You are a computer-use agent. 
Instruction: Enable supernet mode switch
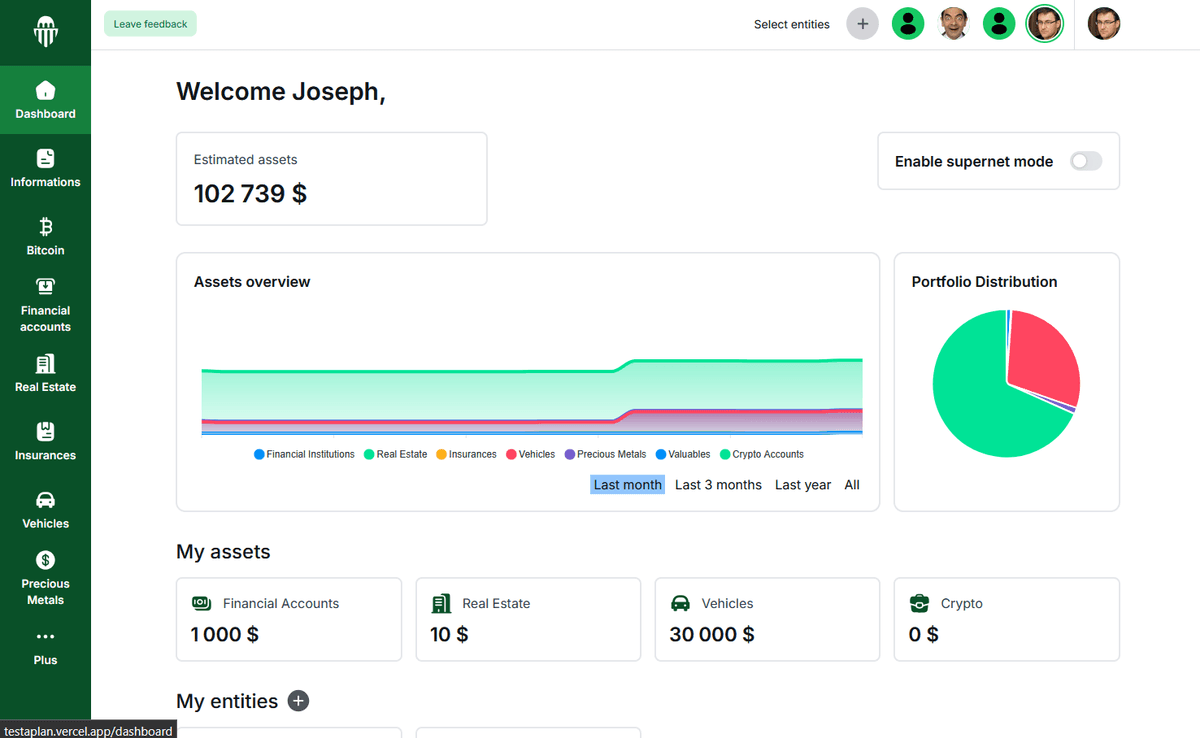(1085, 161)
